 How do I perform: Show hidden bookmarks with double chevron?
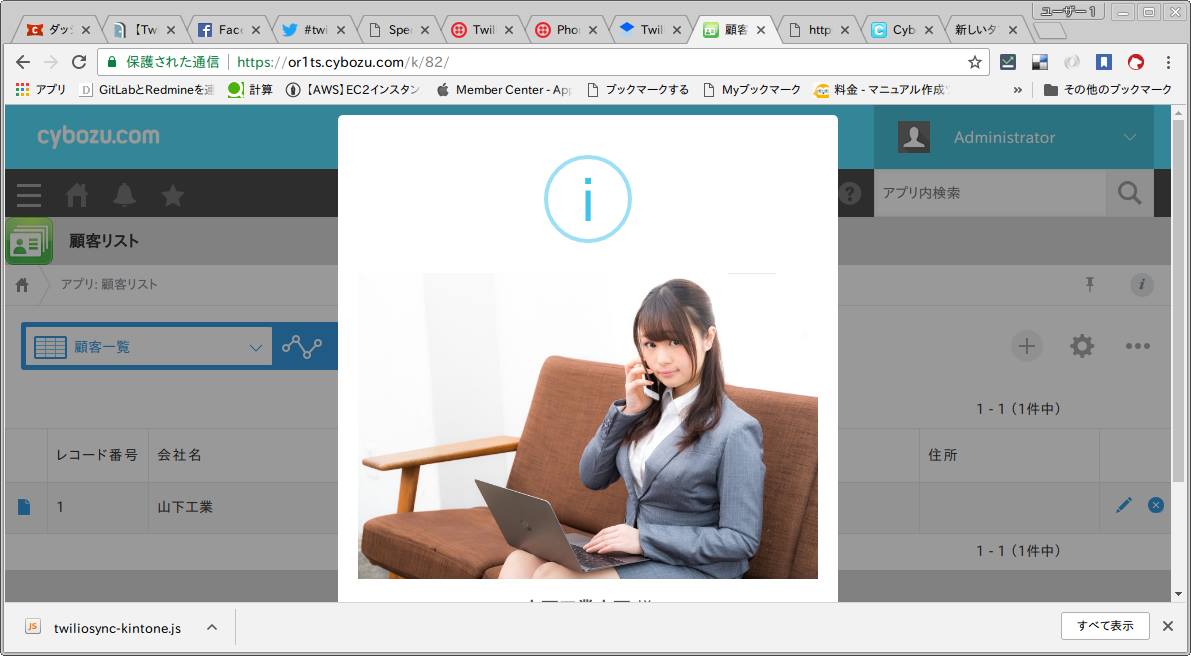coord(1018,90)
